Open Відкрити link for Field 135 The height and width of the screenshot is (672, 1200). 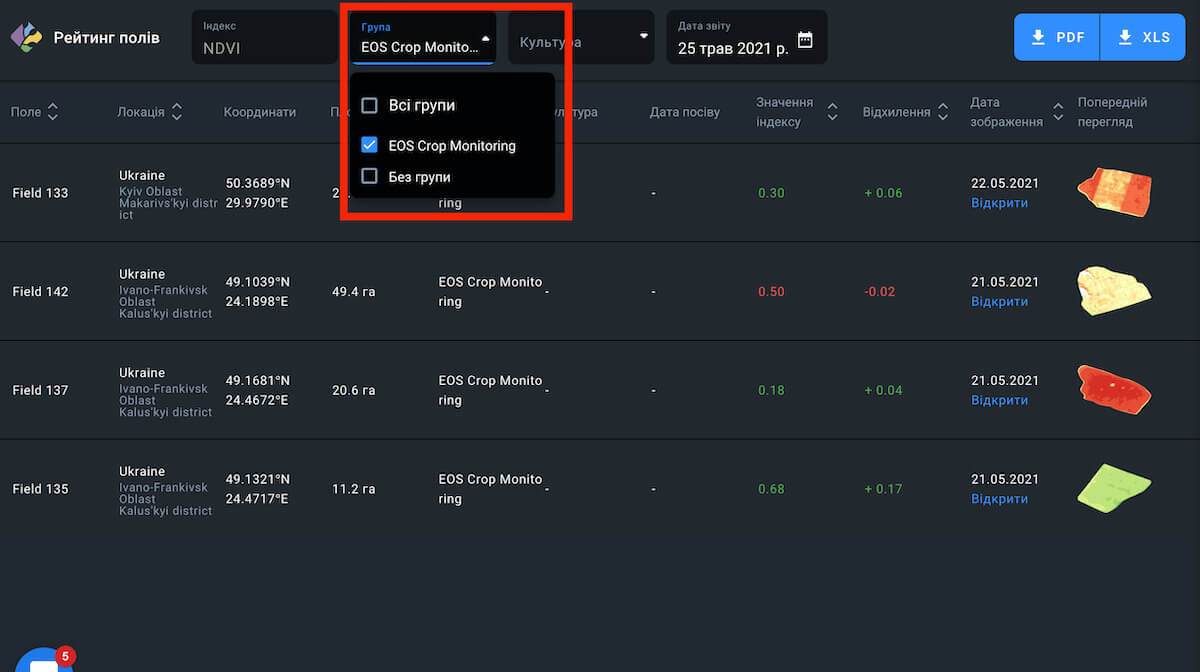[x=999, y=499]
